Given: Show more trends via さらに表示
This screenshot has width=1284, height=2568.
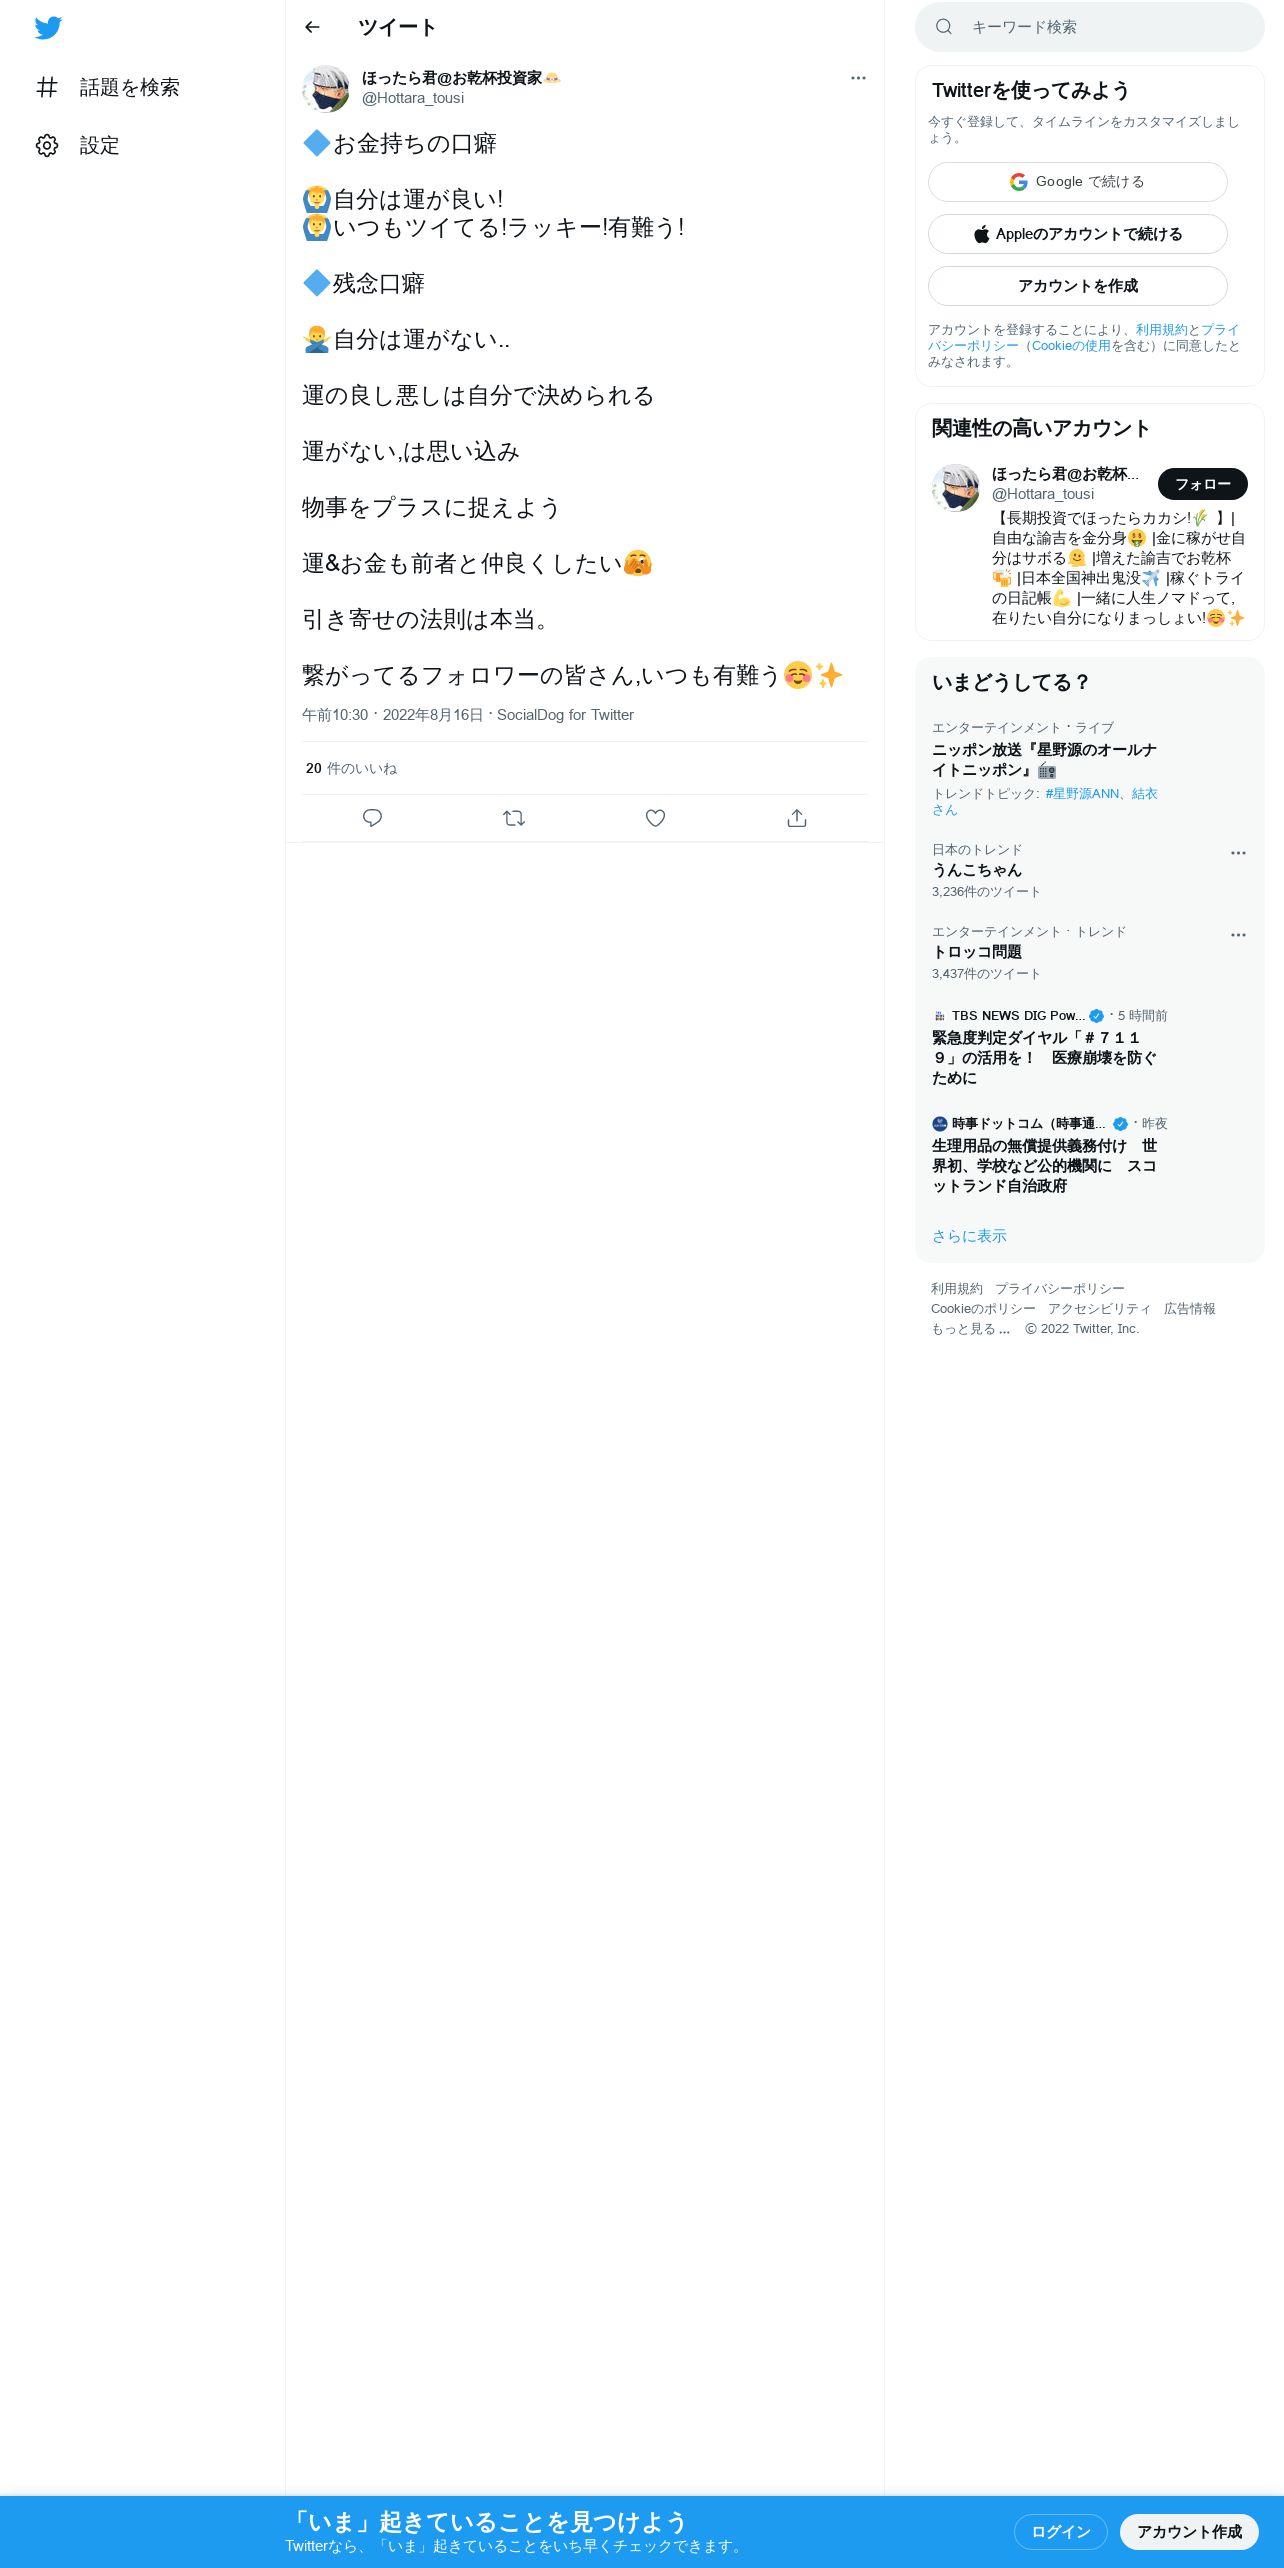Looking at the screenshot, I should pyautogui.click(x=969, y=1236).
